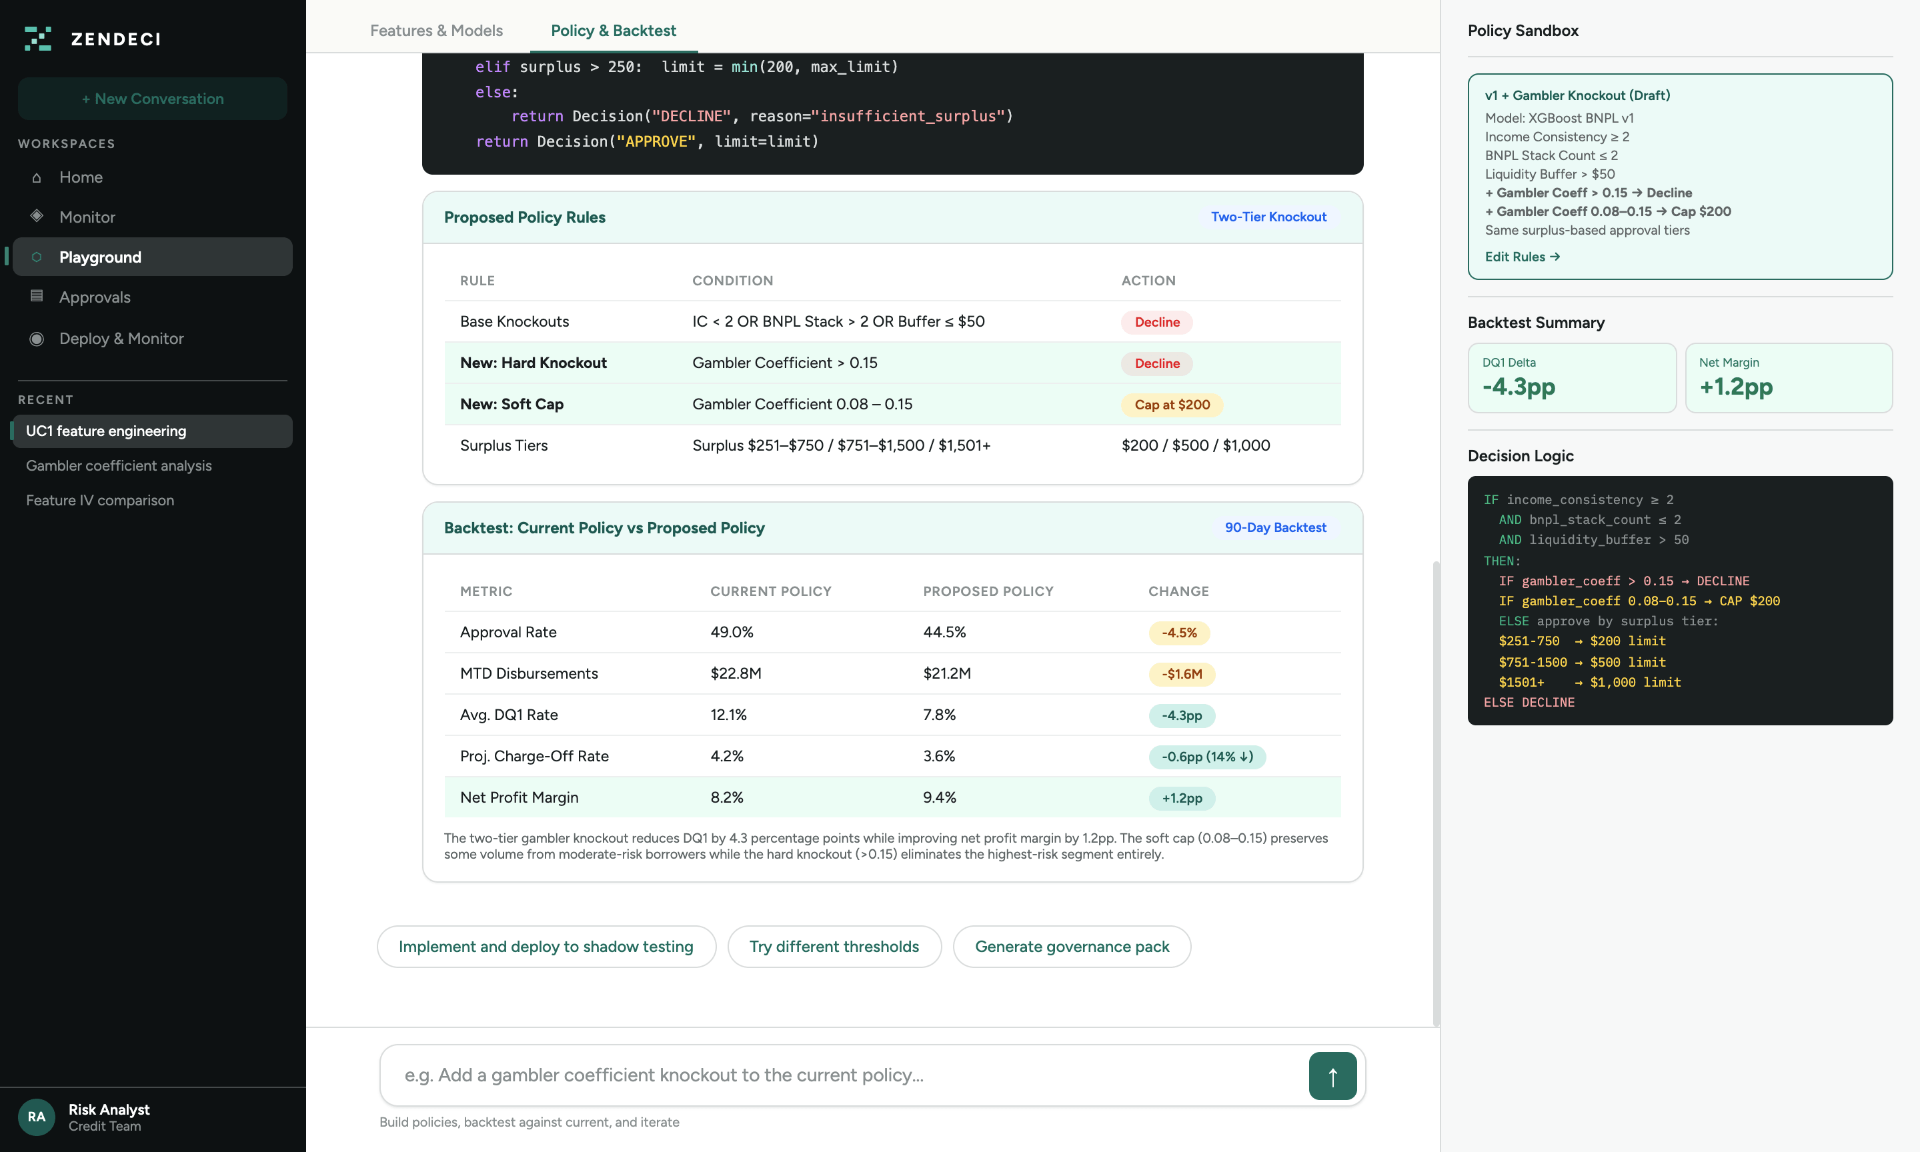
Task: Select the v1 + Gambler Knockout draft card
Action: point(1679,176)
